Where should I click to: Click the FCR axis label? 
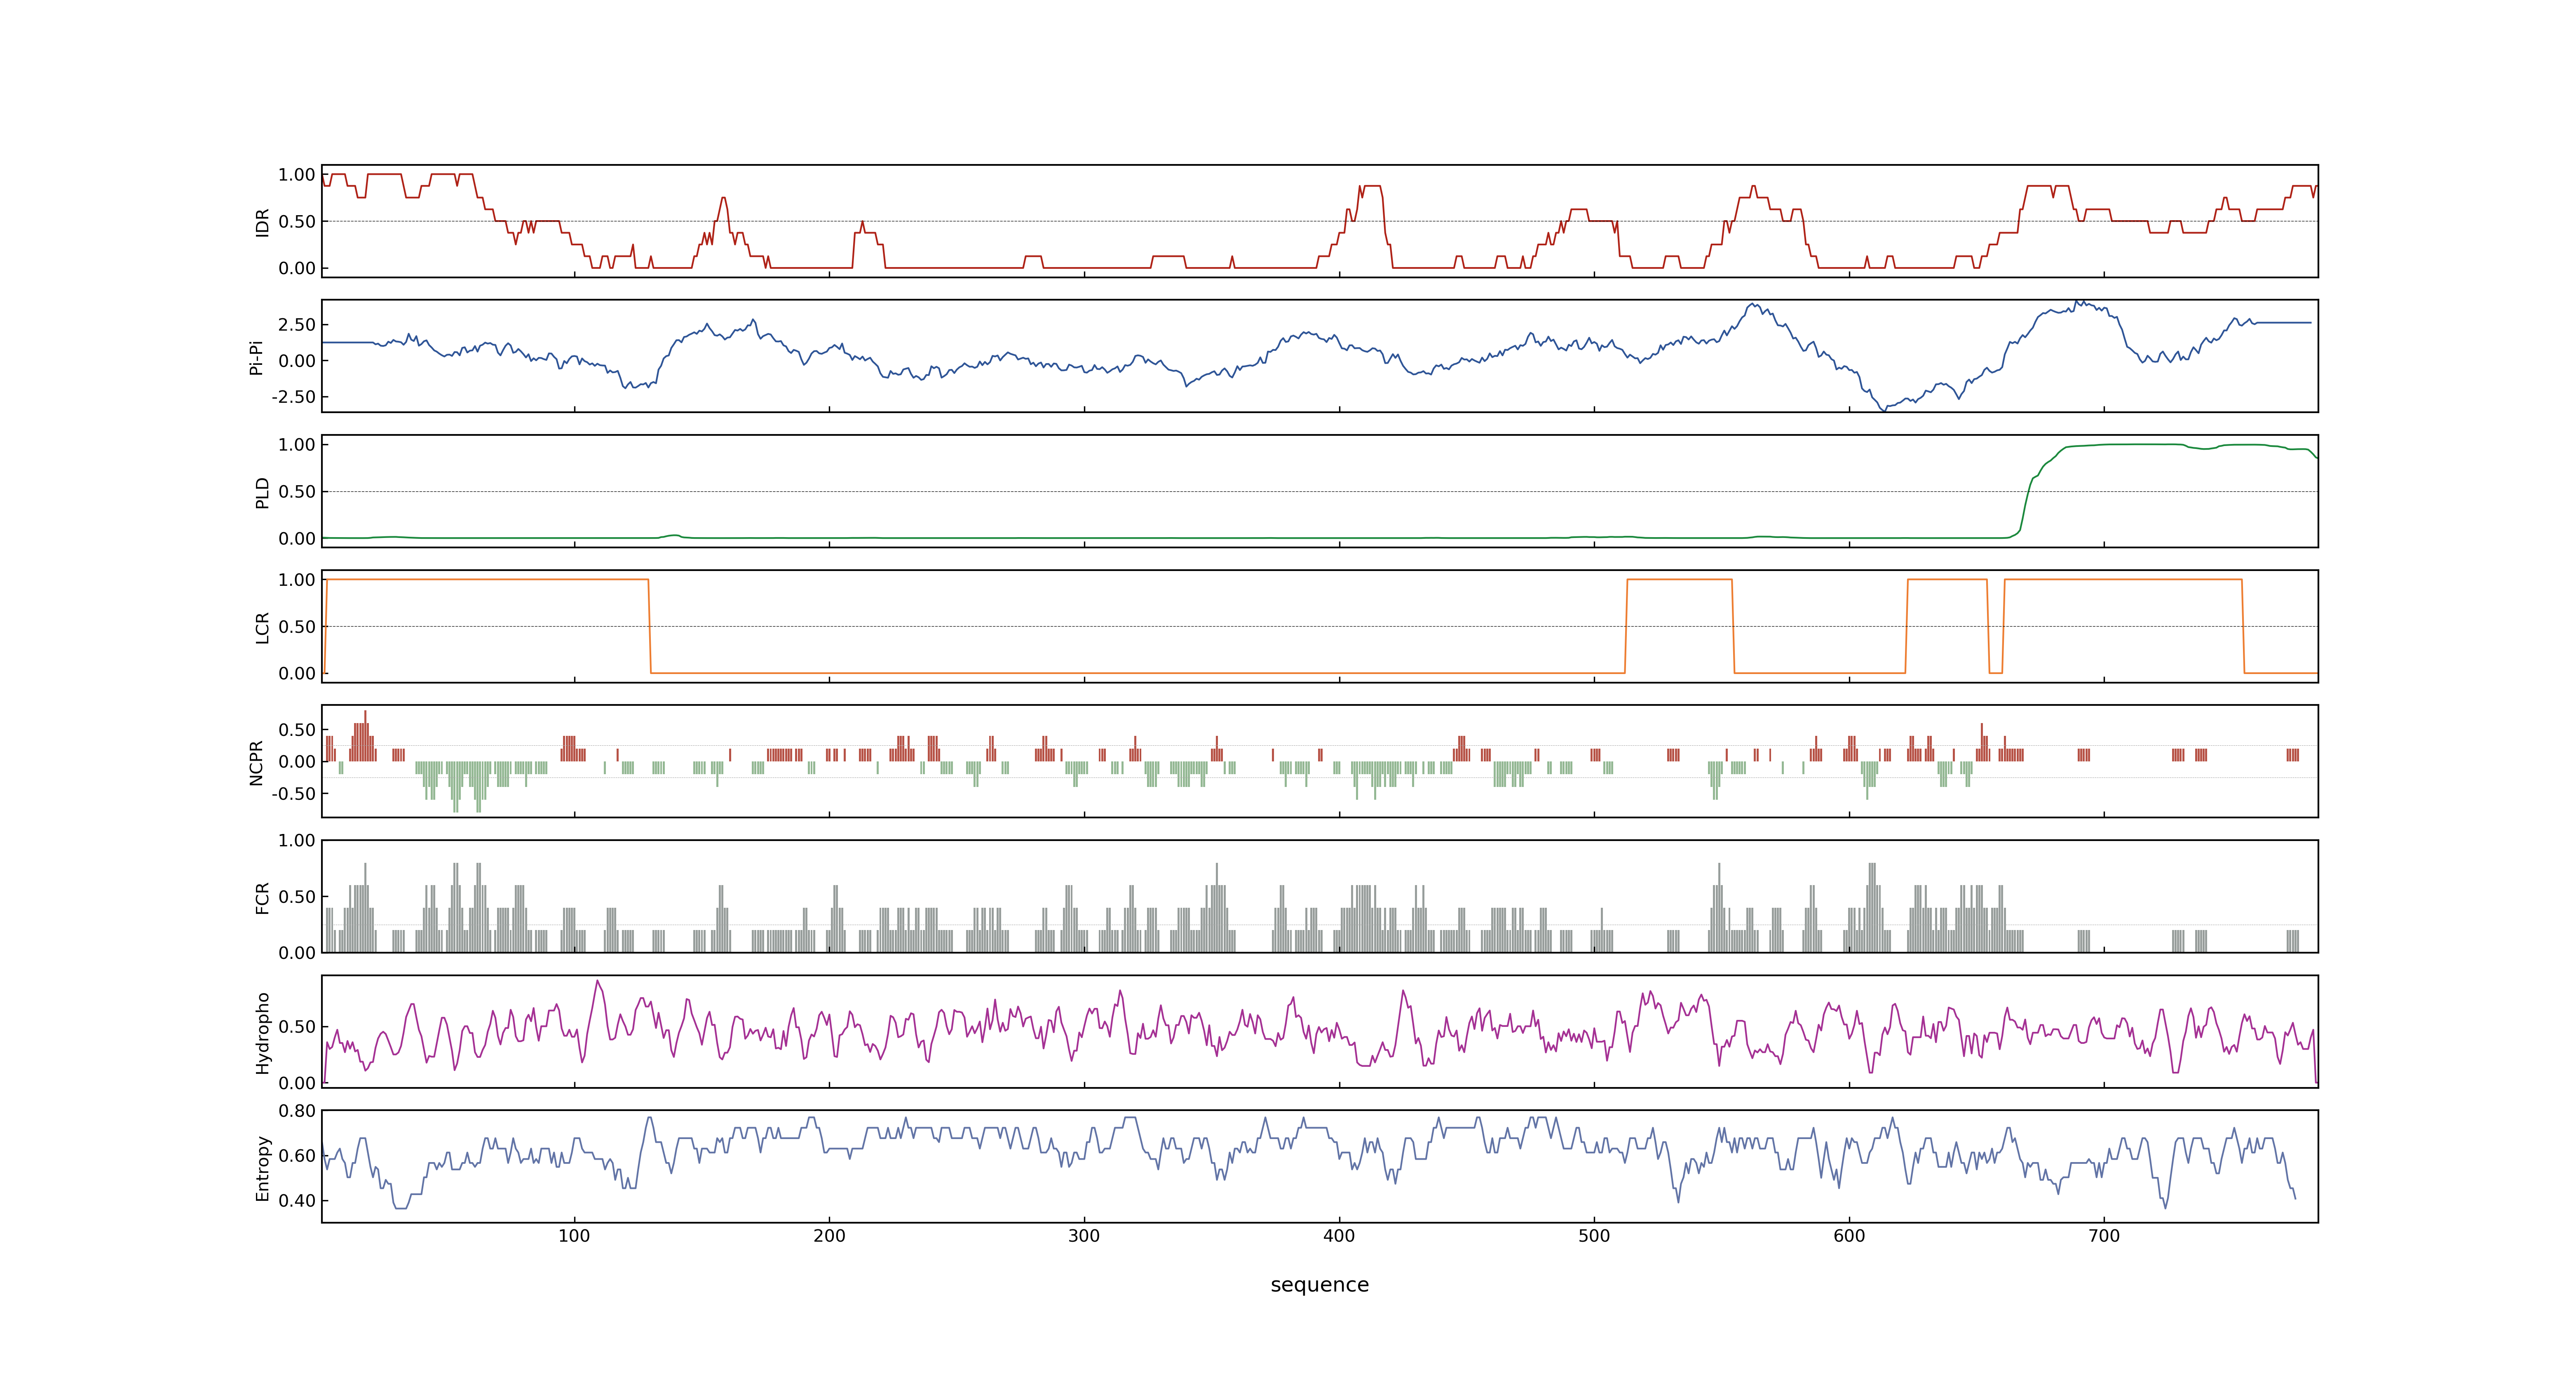(262, 897)
